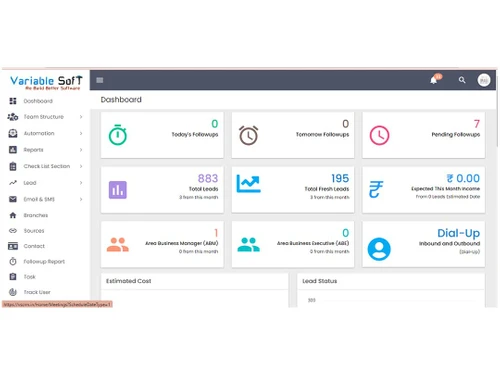The height and width of the screenshot is (375, 500).
Task: Click the rupee symbol income icon
Action: [376, 189]
